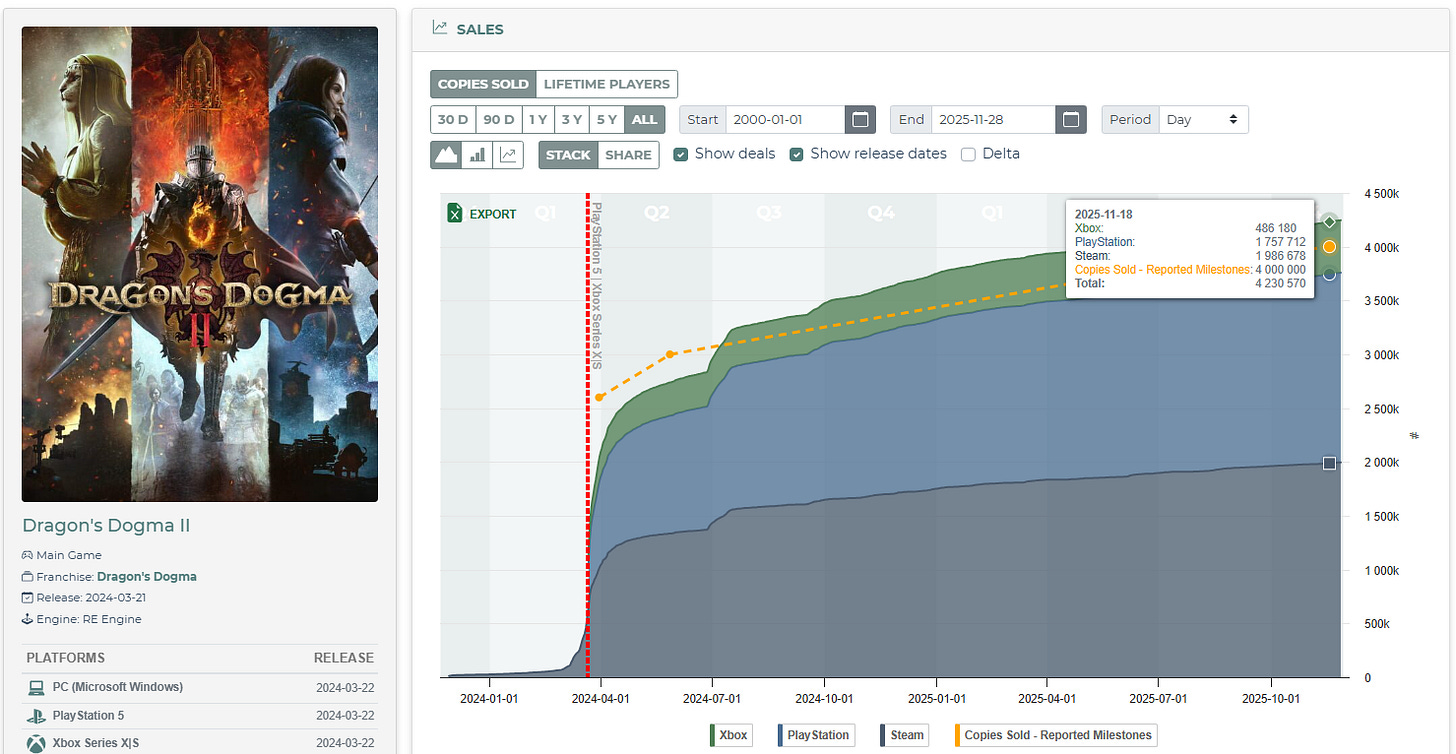The height and width of the screenshot is (754, 1456).
Task: Click the RELEASE column header
Action: [x=344, y=658]
